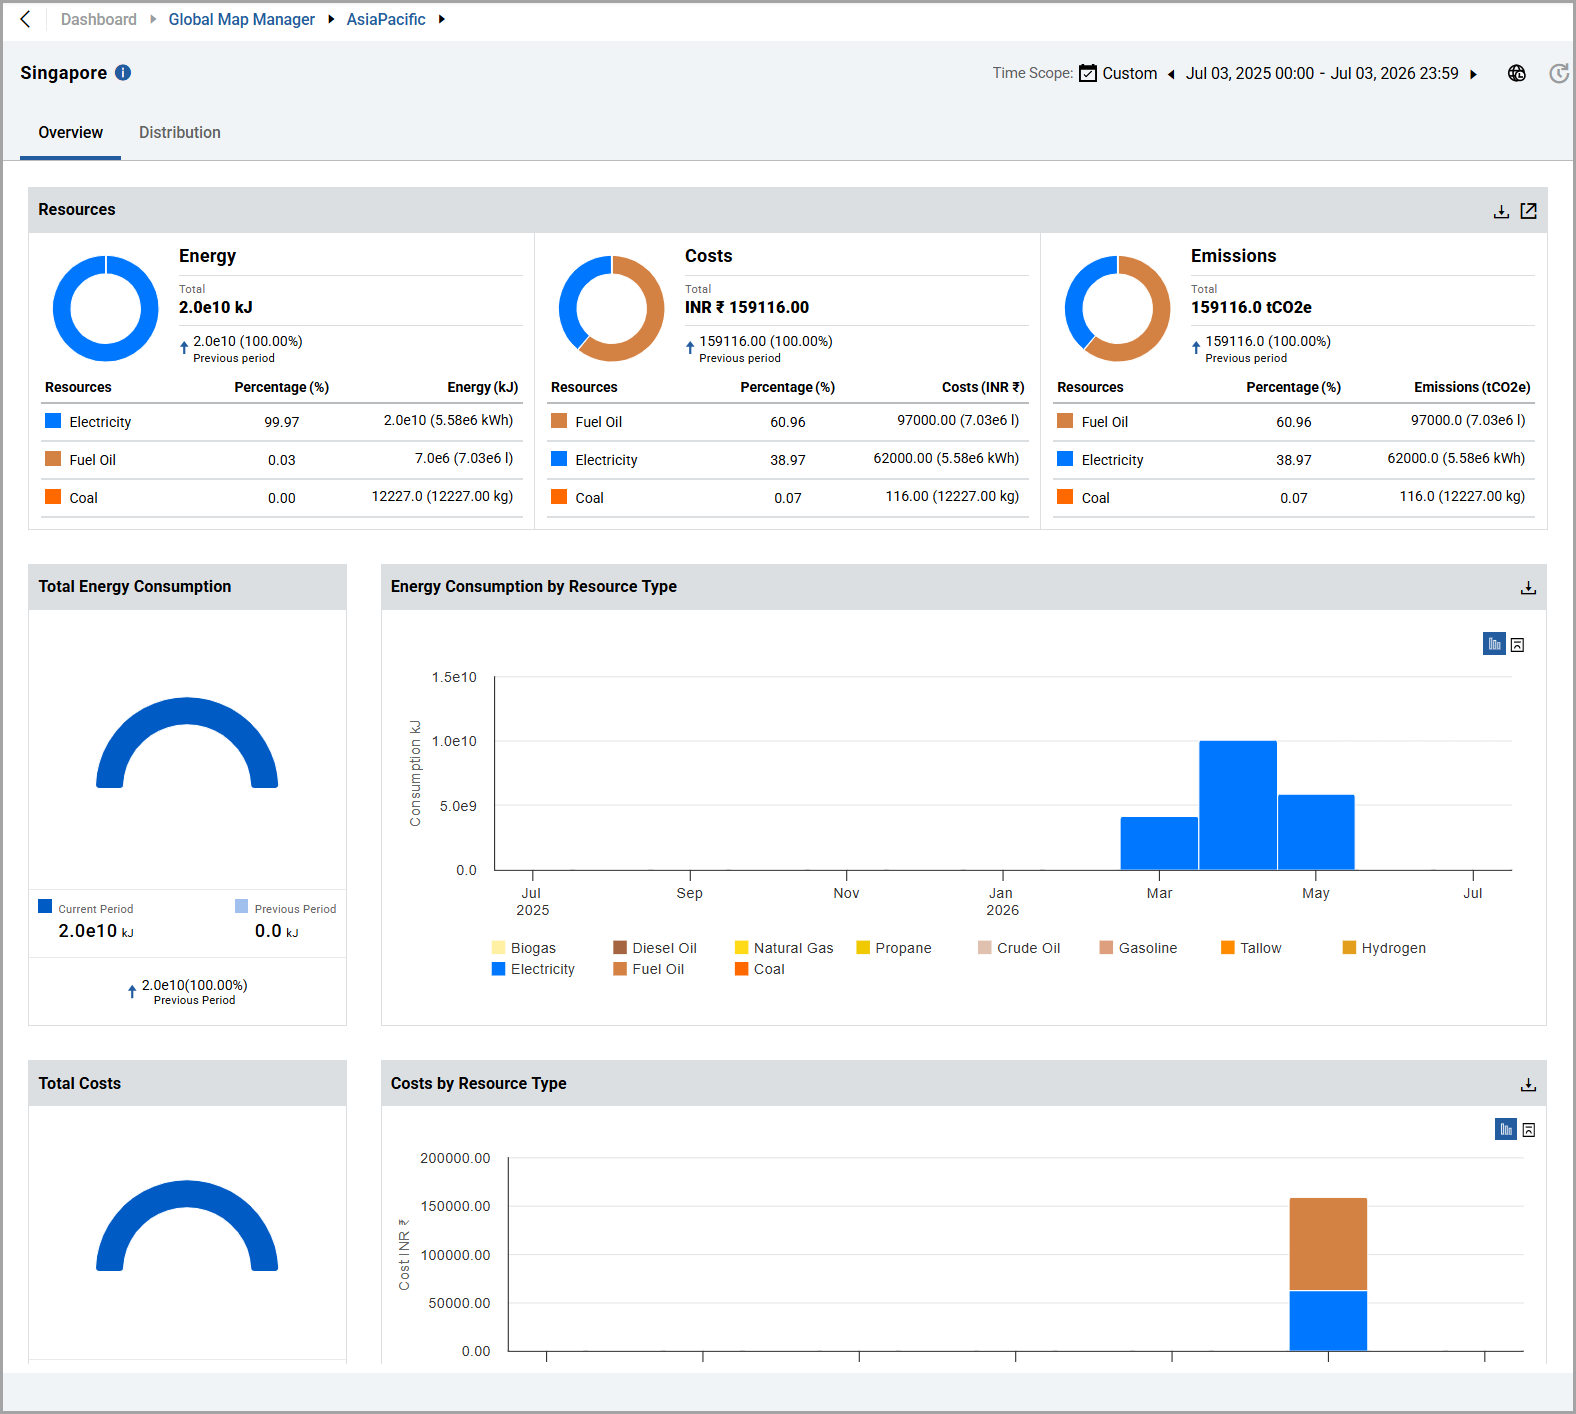Toggle Fuel Oil series in energy legend
Image resolution: width=1576 pixels, height=1414 pixels.
coord(649,969)
